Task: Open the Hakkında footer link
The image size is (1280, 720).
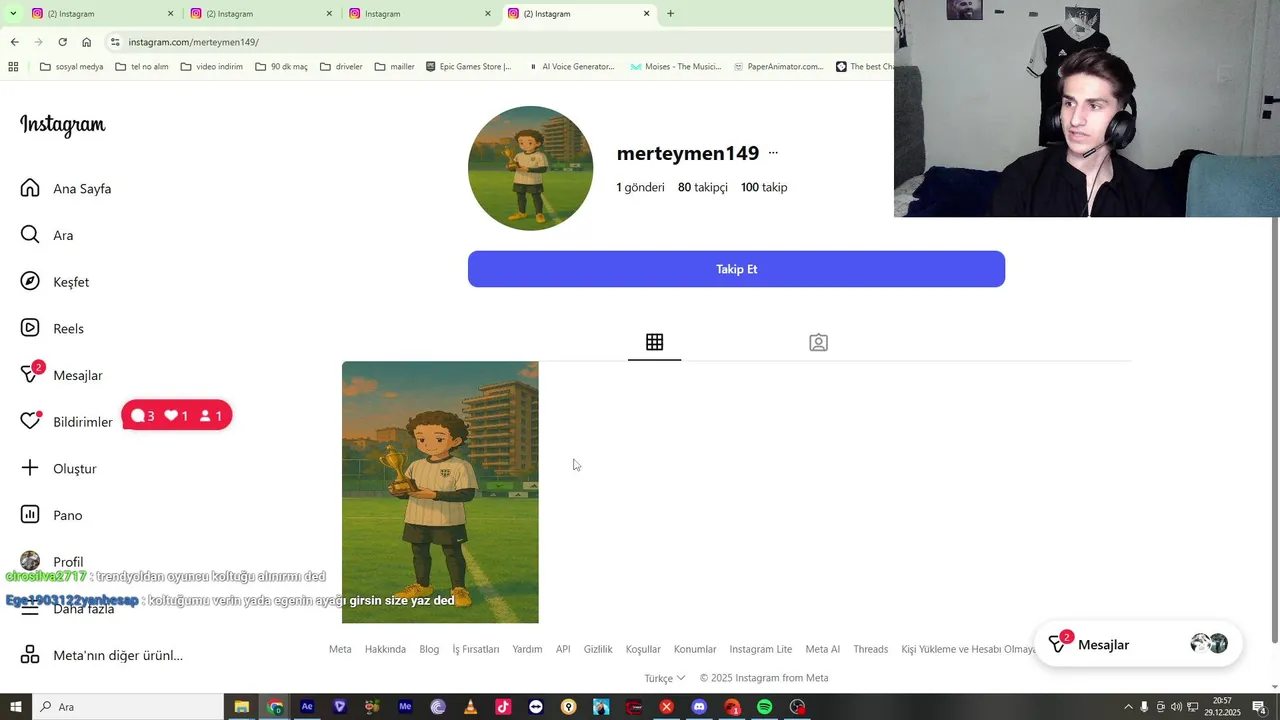Action: tap(385, 649)
